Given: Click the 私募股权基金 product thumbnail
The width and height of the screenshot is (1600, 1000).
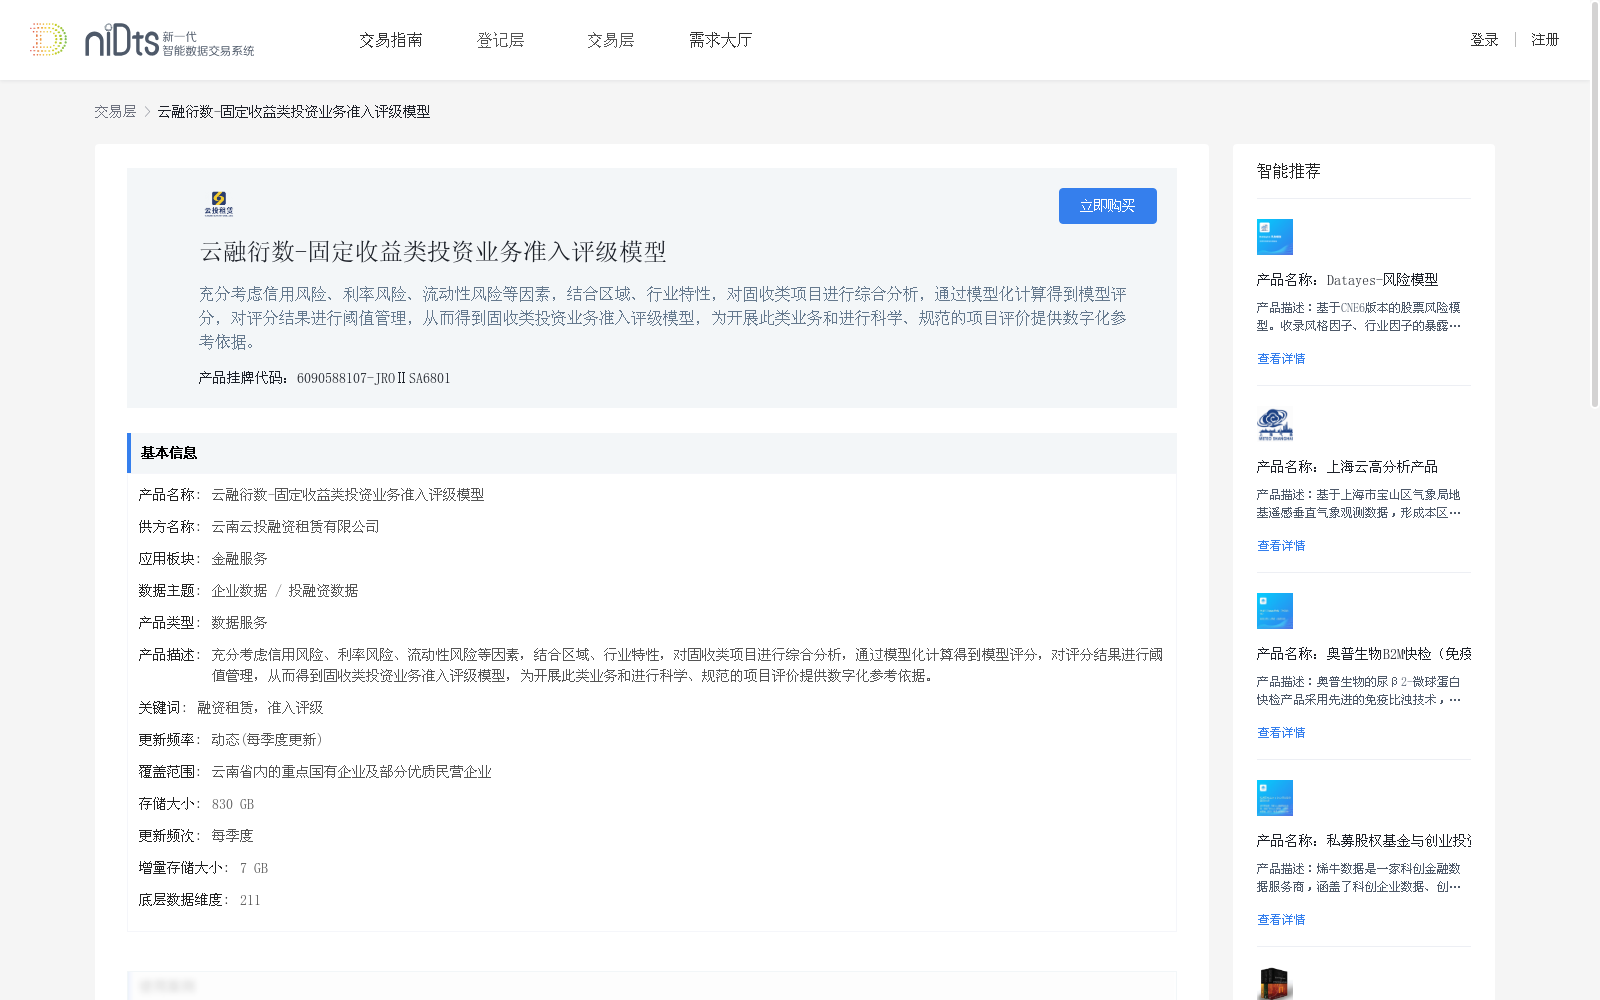Looking at the screenshot, I should pos(1275,798).
